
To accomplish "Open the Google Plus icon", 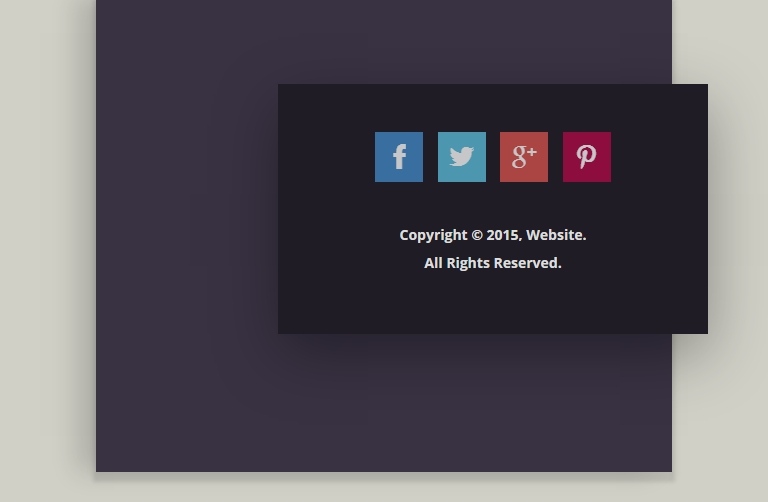I will click(524, 157).
